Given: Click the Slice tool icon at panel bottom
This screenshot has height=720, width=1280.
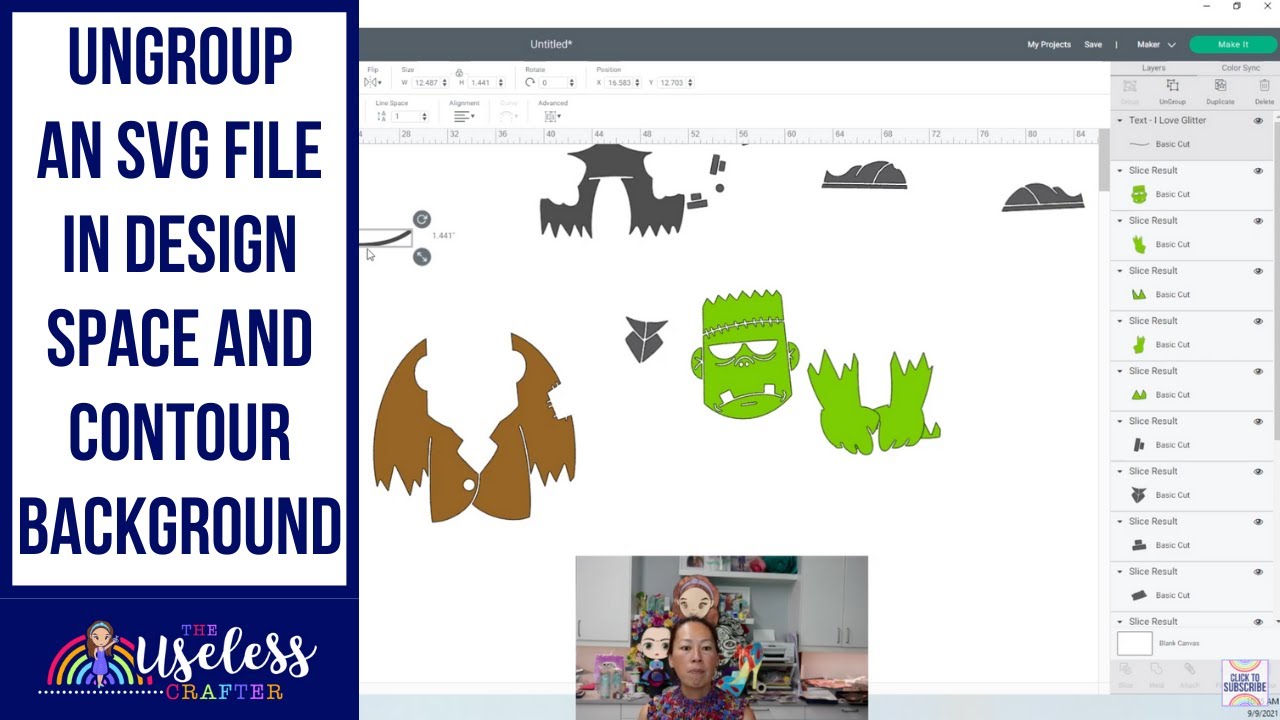Looking at the screenshot, I should click(1126, 668).
